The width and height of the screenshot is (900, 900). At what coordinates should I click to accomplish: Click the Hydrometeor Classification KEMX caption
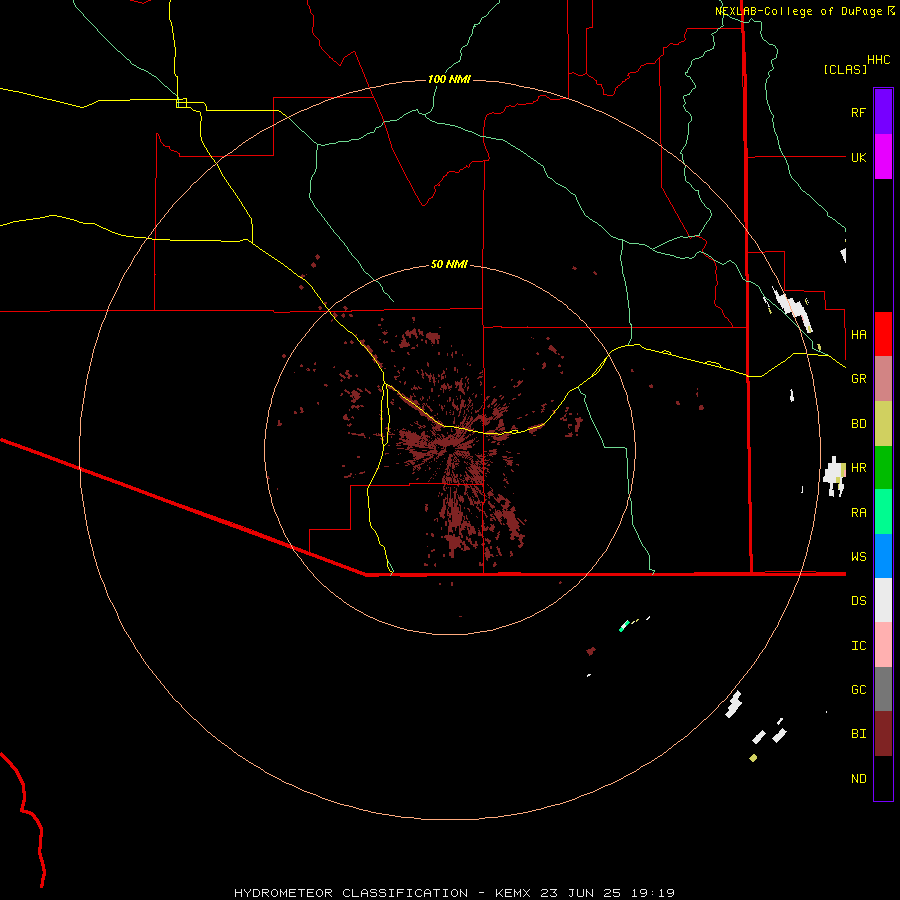[x=454, y=893]
